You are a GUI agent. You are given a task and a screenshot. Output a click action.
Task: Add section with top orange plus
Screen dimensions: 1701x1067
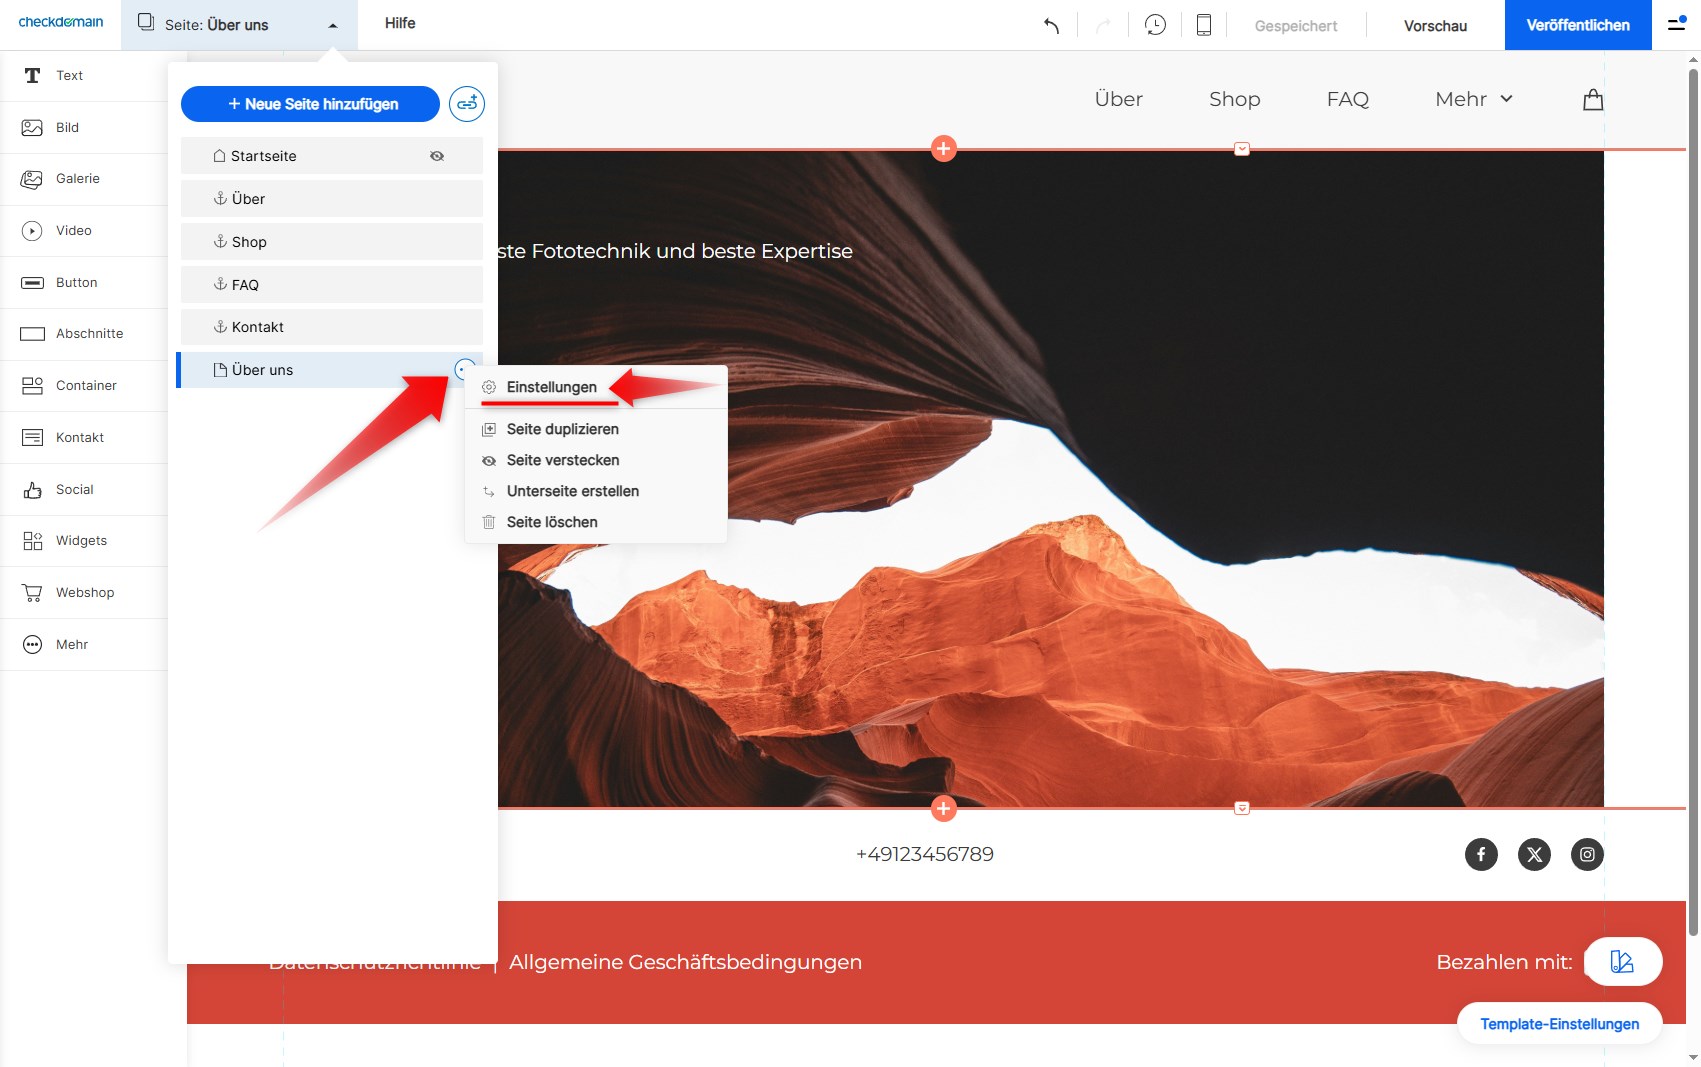point(943,149)
